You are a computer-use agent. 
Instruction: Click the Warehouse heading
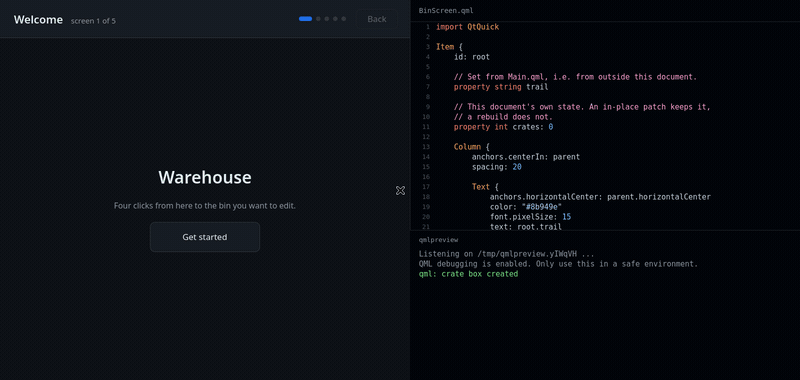(205, 177)
